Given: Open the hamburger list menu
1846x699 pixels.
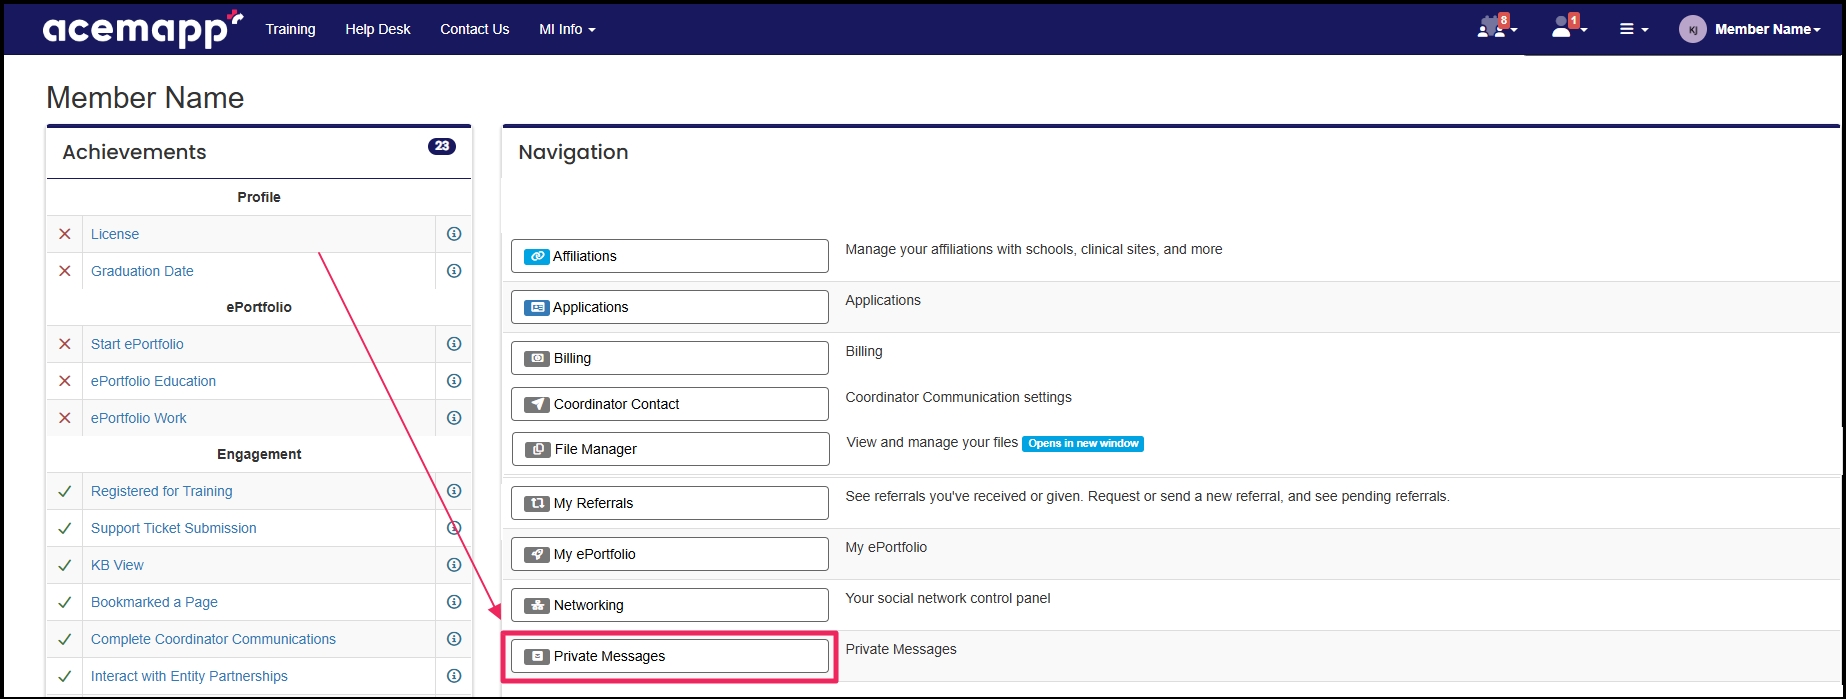Looking at the screenshot, I should coord(1634,29).
